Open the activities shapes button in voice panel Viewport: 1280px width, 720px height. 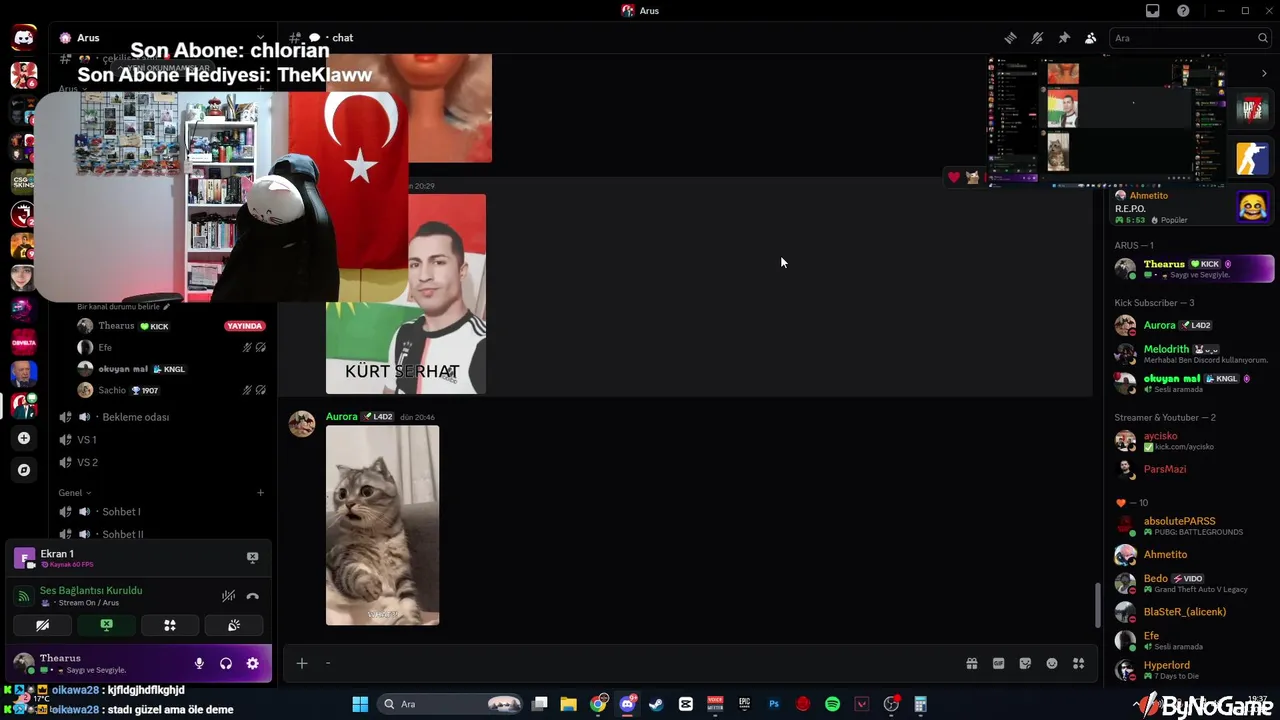pyautogui.click(x=170, y=625)
